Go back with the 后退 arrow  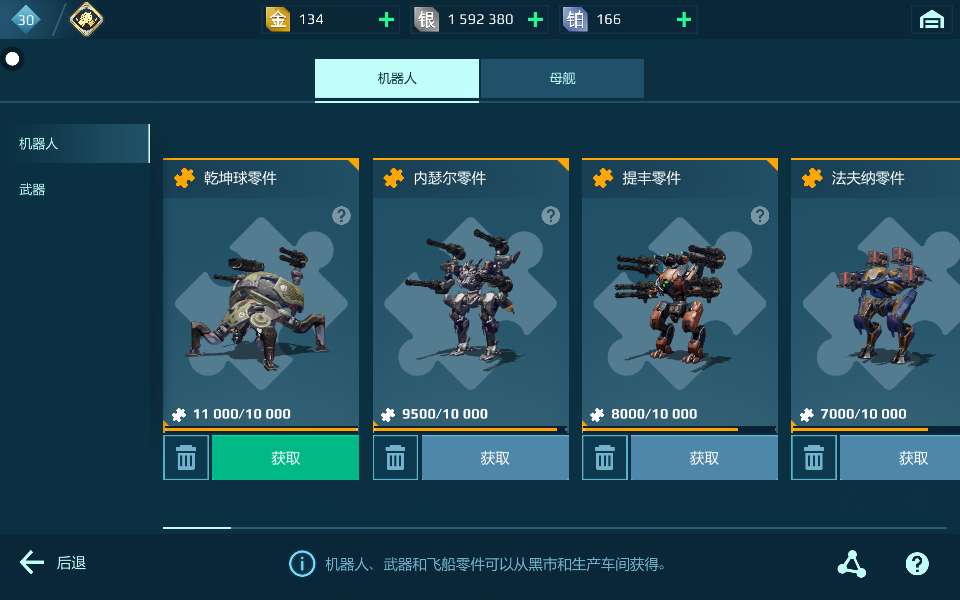coord(53,563)
